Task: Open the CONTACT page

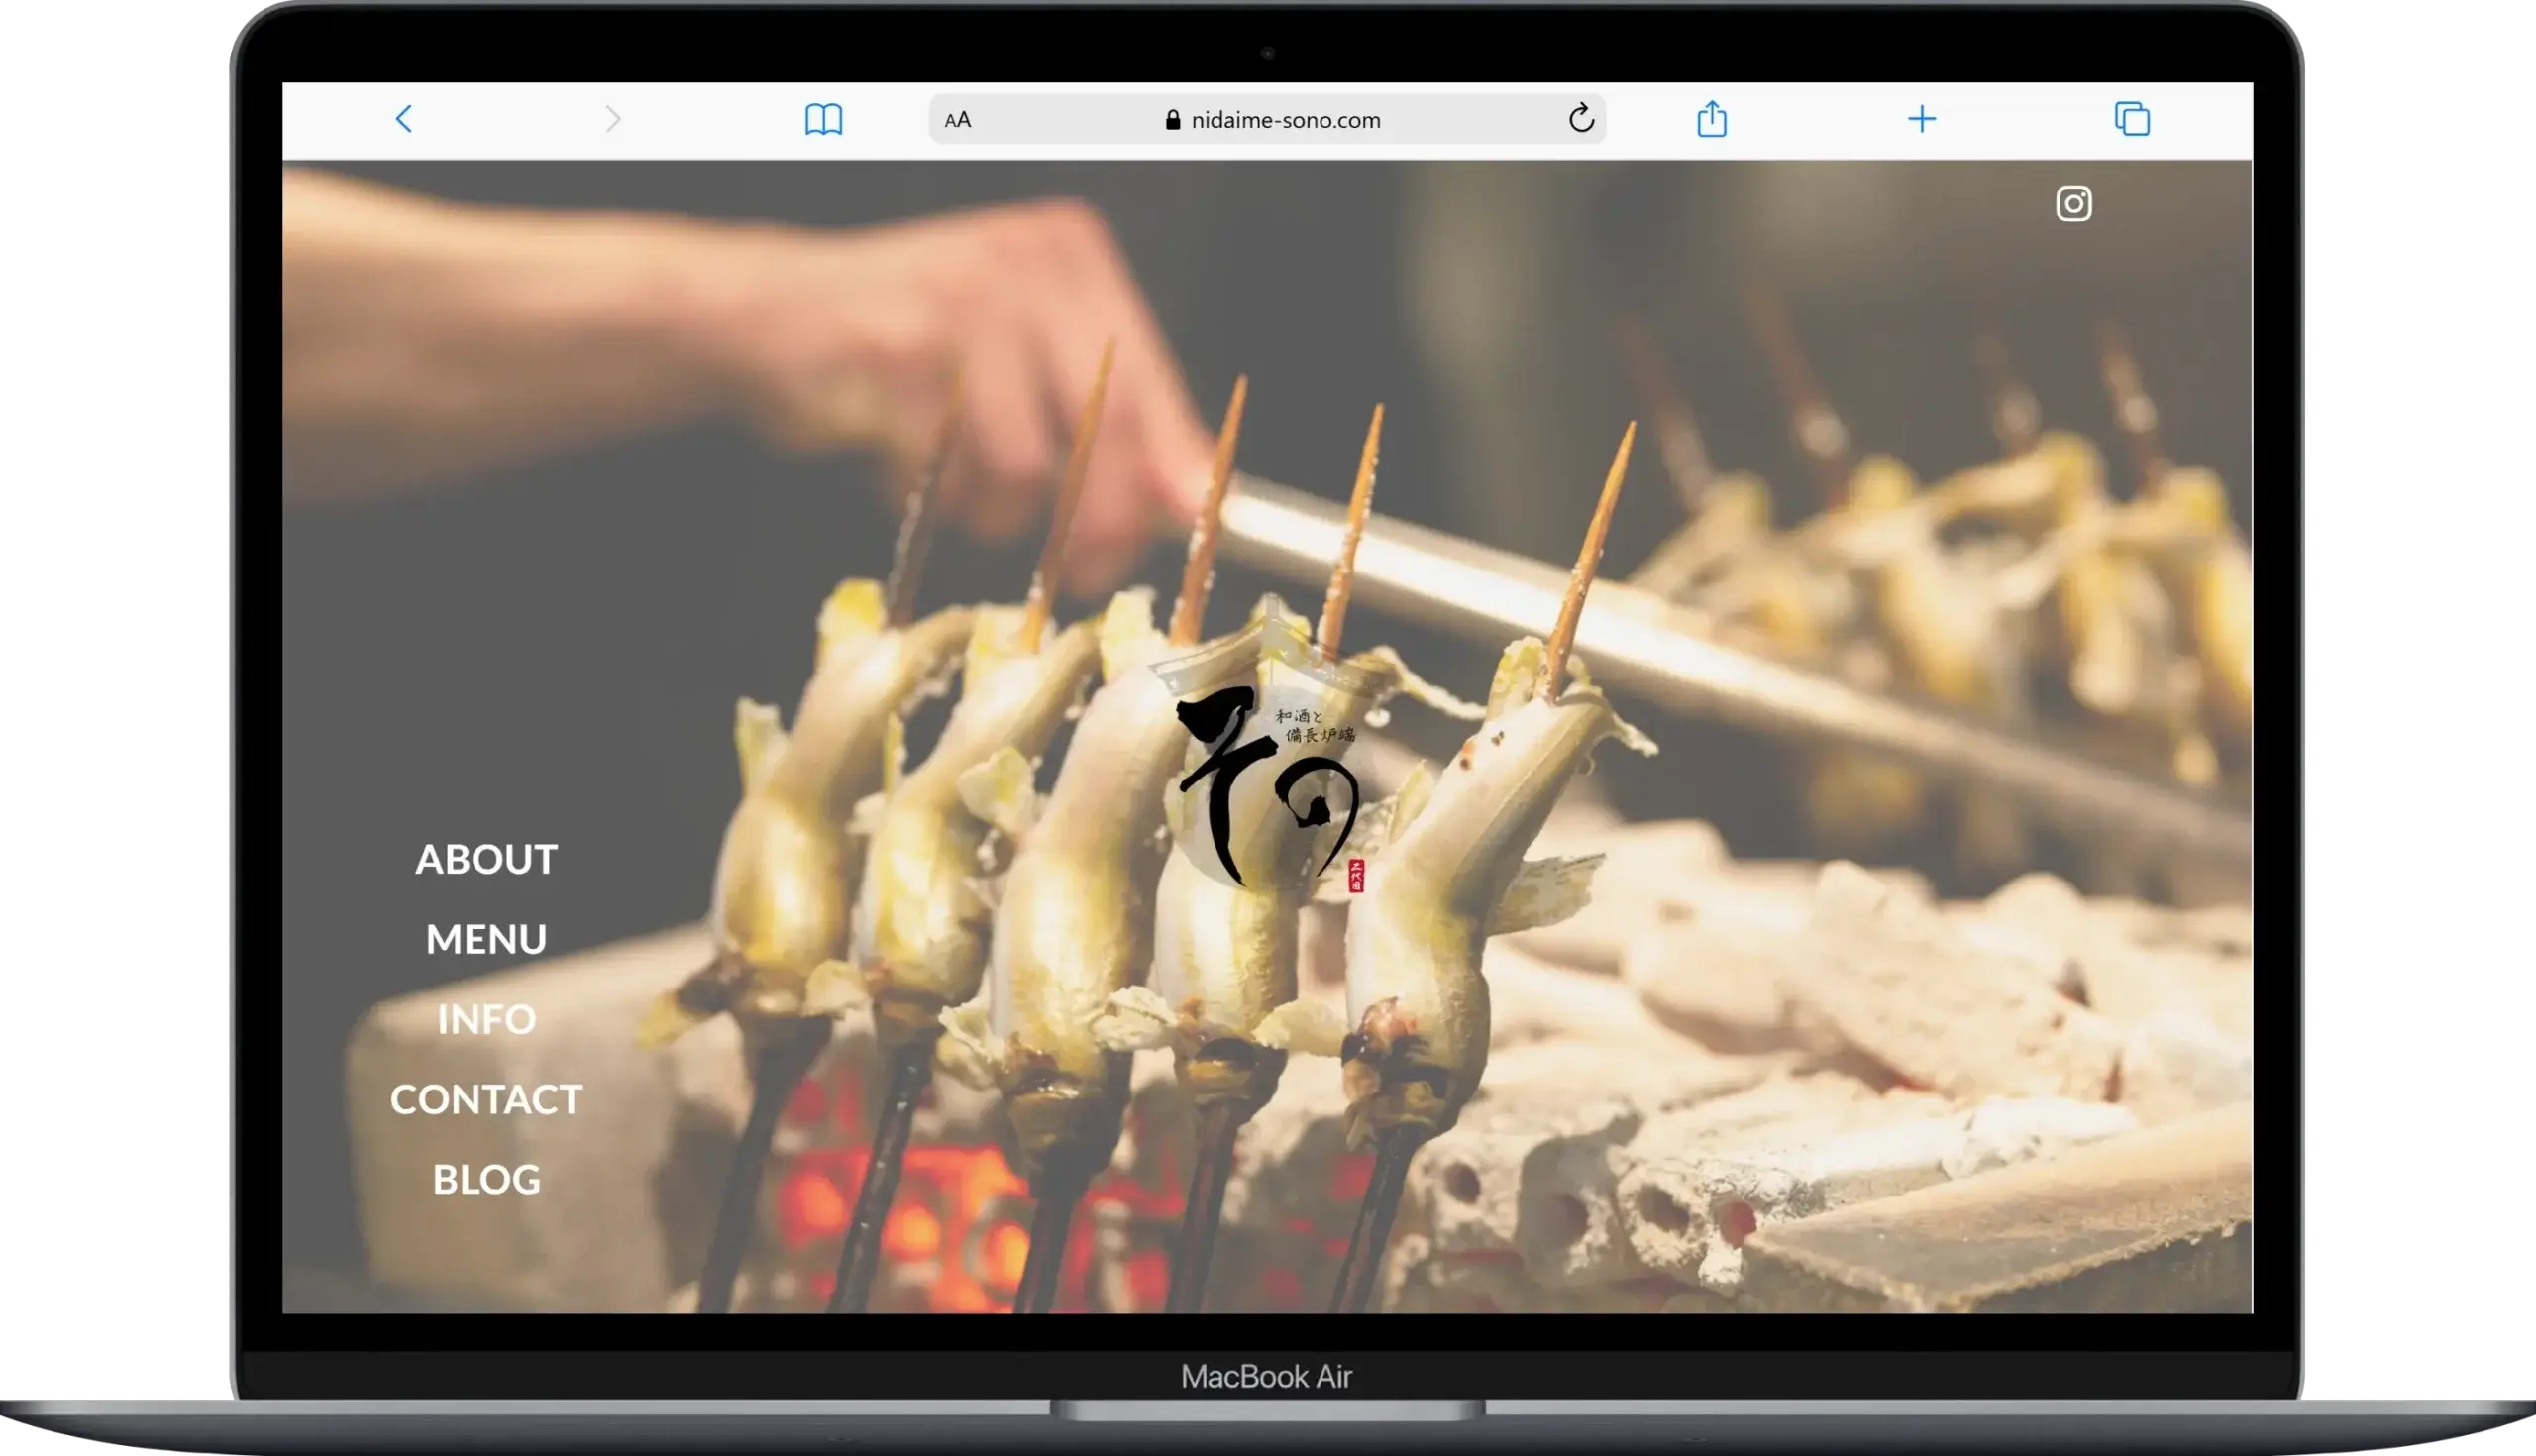Action: (x=486, y=1100)
